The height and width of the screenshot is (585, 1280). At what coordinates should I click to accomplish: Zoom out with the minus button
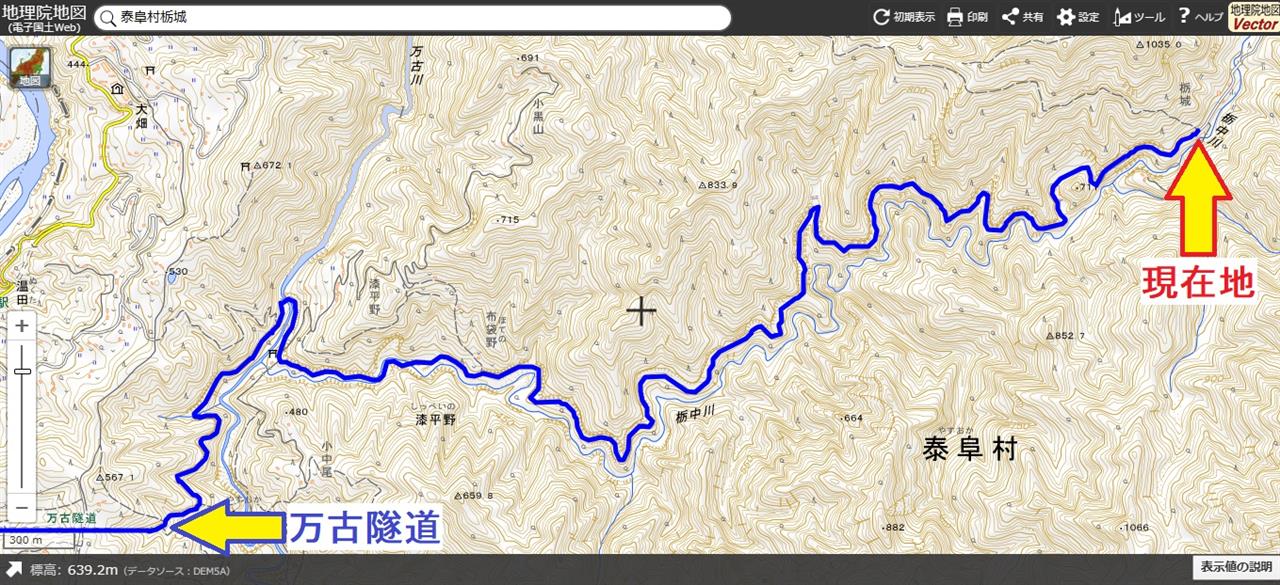point(22,506)
